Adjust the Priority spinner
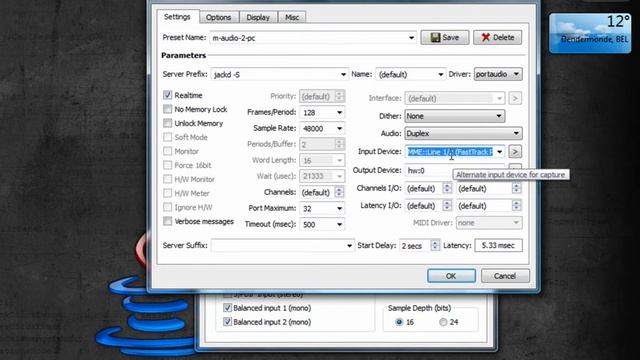The height and width of the screenshot is (360, 640). click(x=339, y=96)
